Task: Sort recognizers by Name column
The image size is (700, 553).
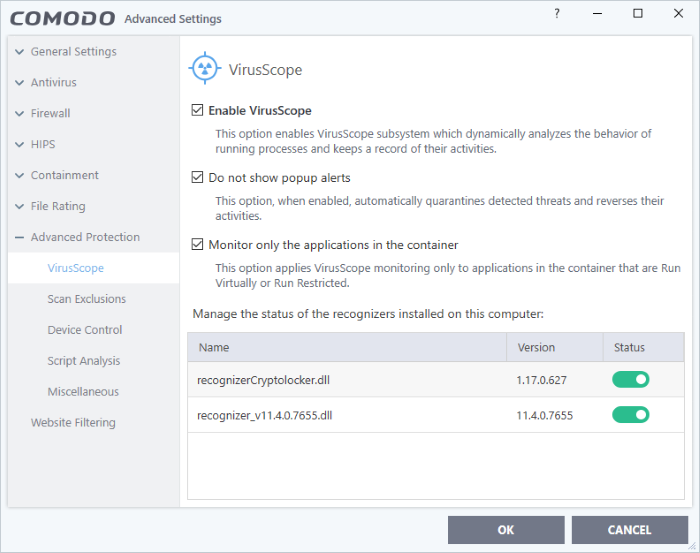Action: click(x=347, y=347)
